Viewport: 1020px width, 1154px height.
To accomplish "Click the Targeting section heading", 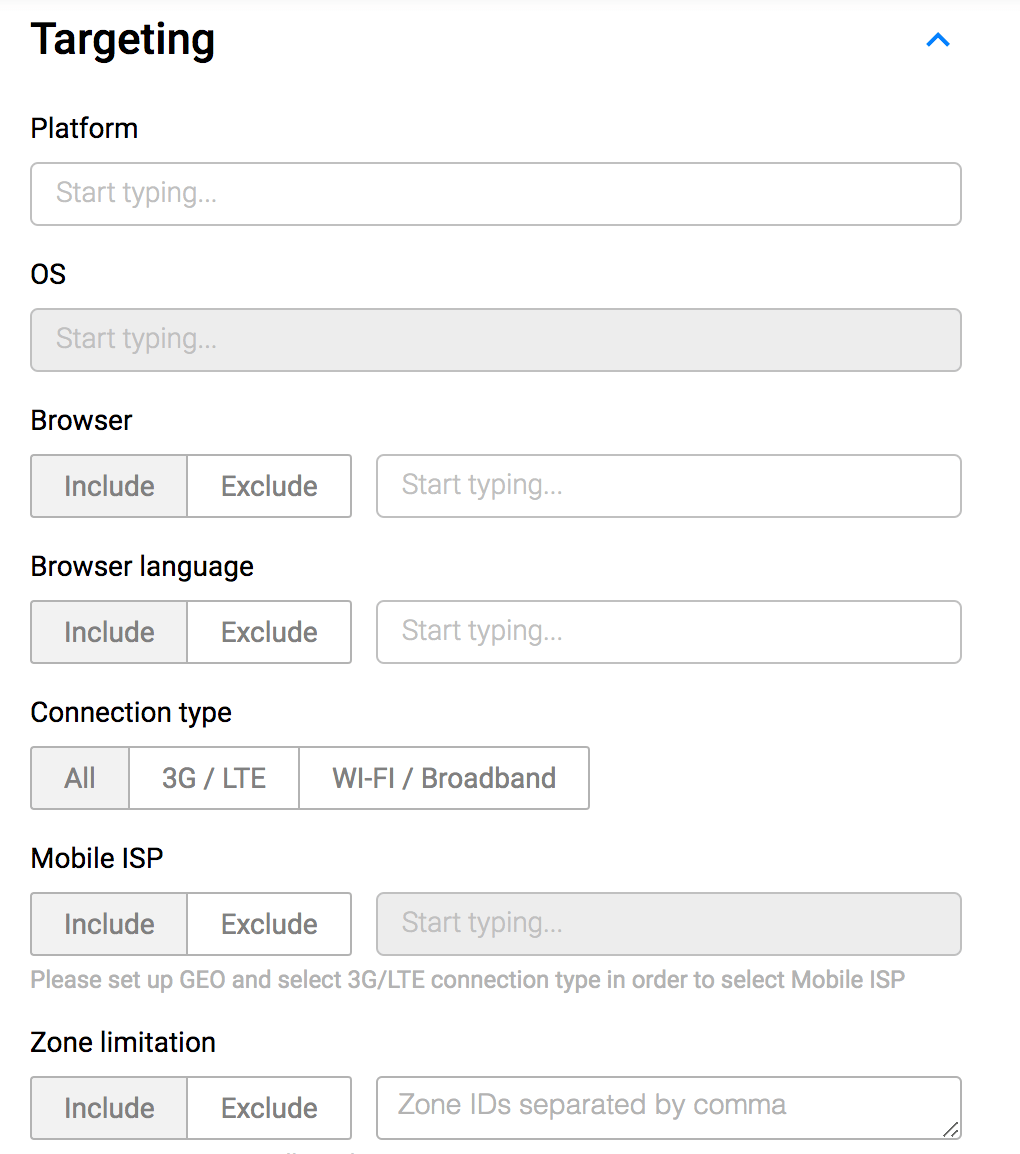I will click(122, 40).
